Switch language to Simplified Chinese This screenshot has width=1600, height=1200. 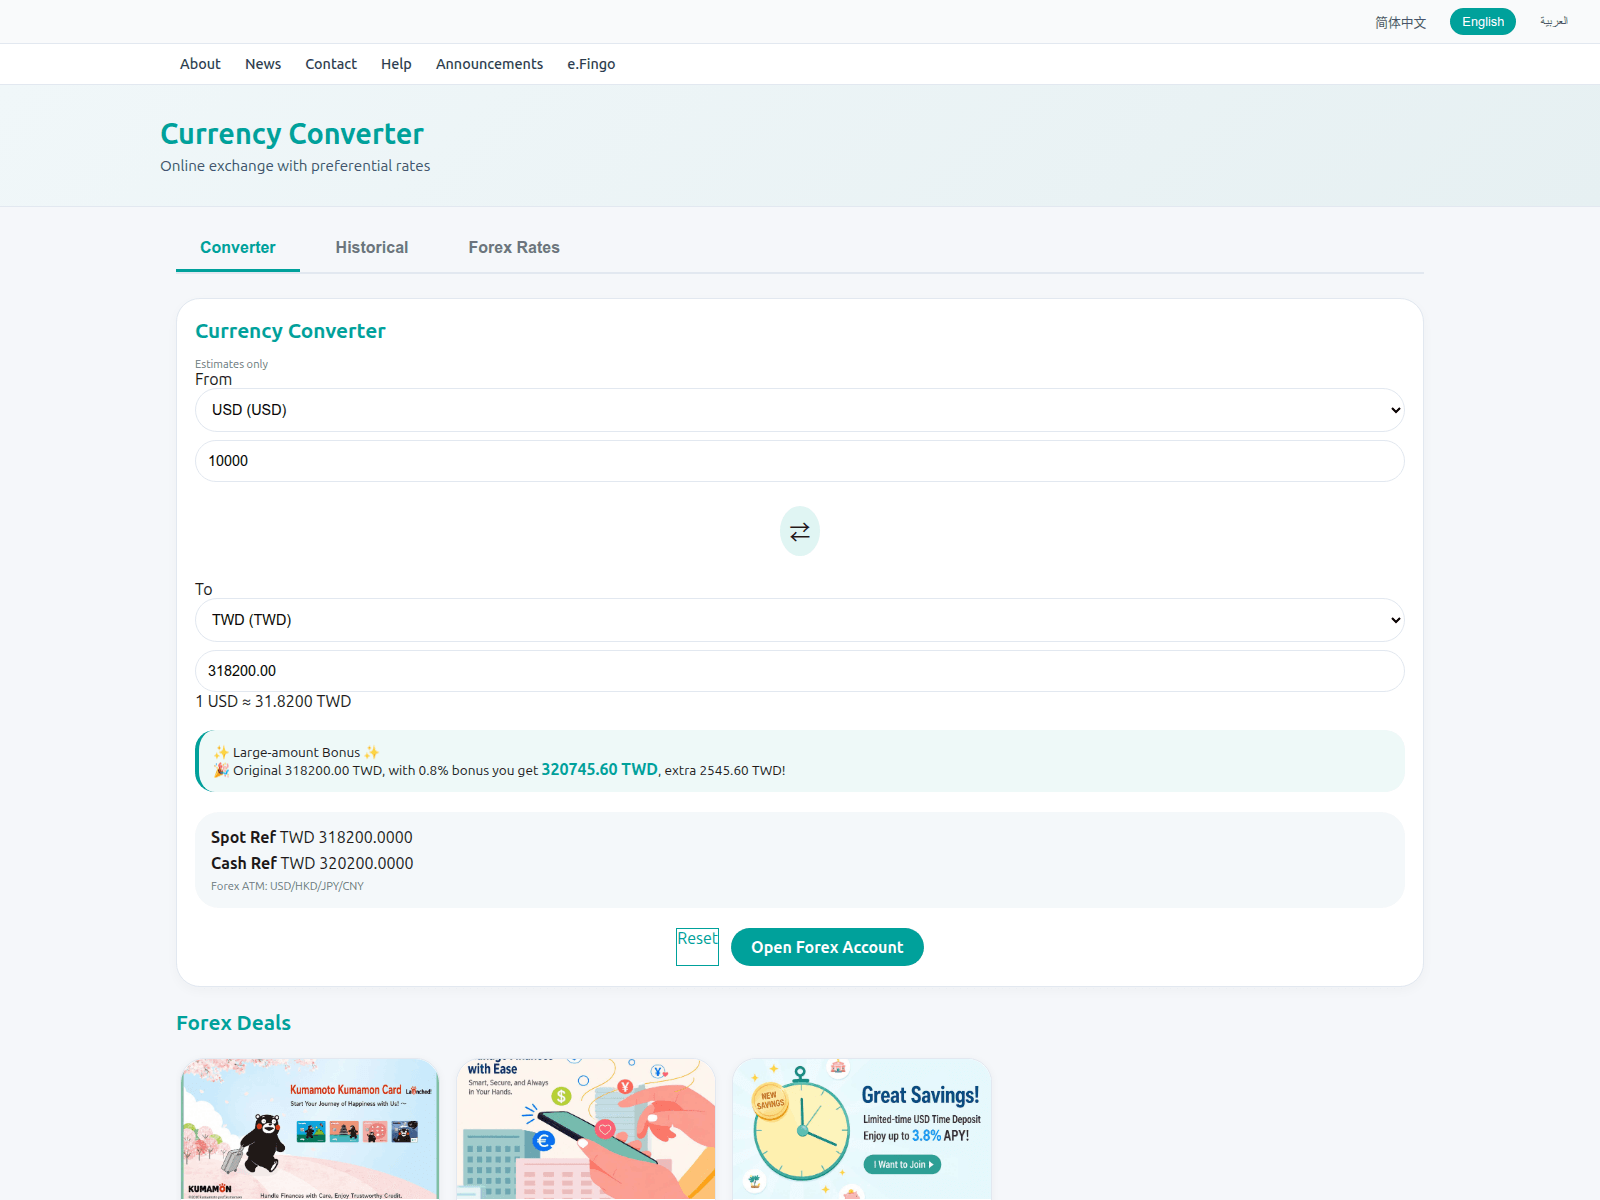pyautogui.click(x=1400, y=22)
